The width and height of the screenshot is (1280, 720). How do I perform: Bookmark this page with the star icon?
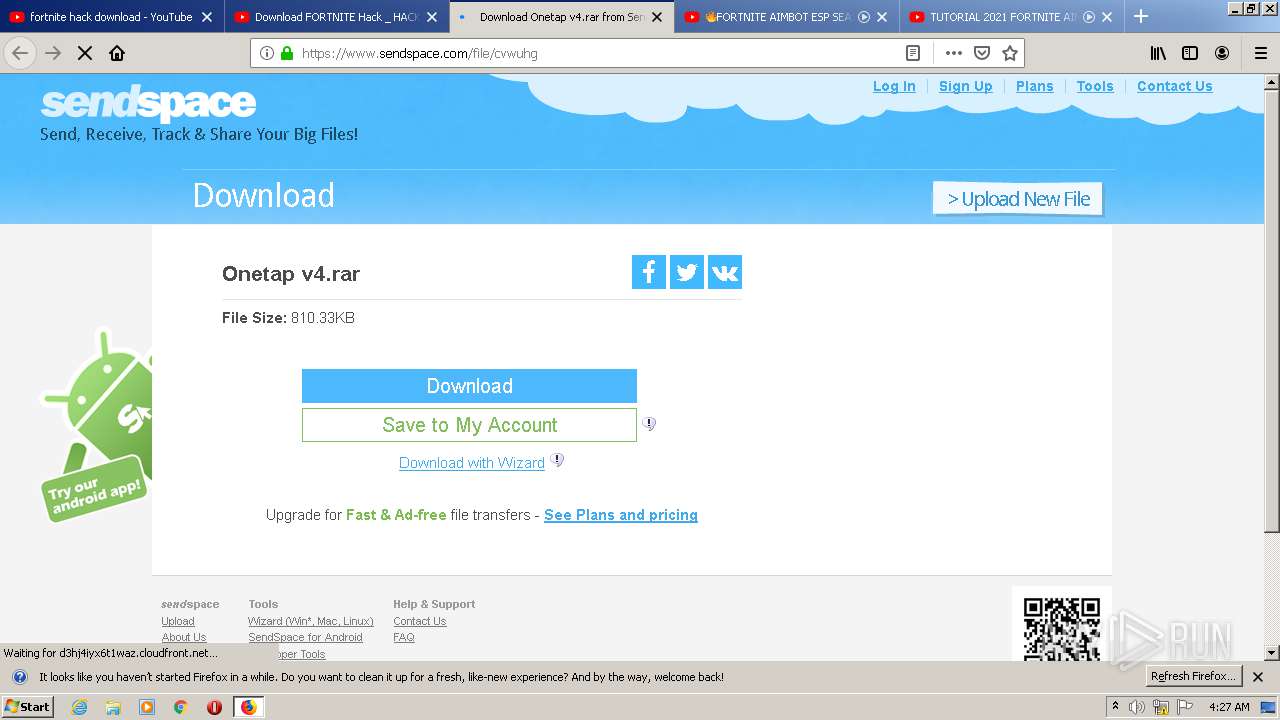(x=1010, y=53)
